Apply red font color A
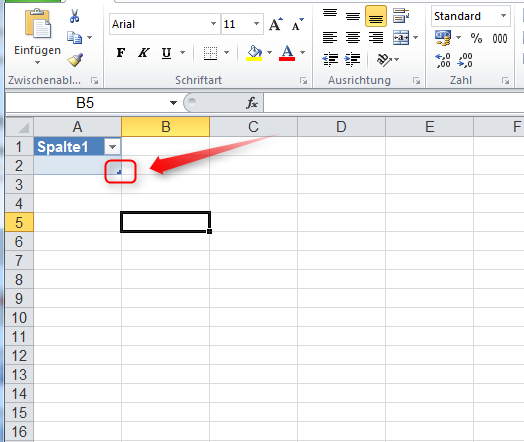 pos(287,53)
